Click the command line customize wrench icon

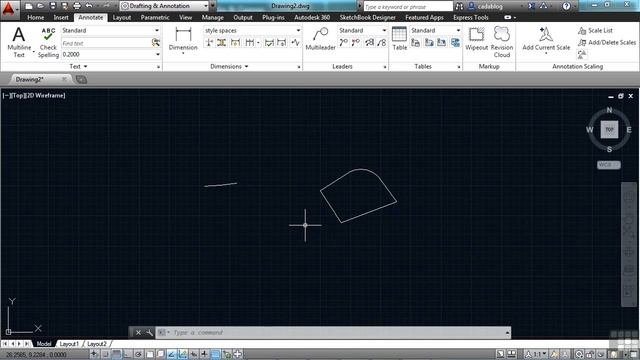149,333
